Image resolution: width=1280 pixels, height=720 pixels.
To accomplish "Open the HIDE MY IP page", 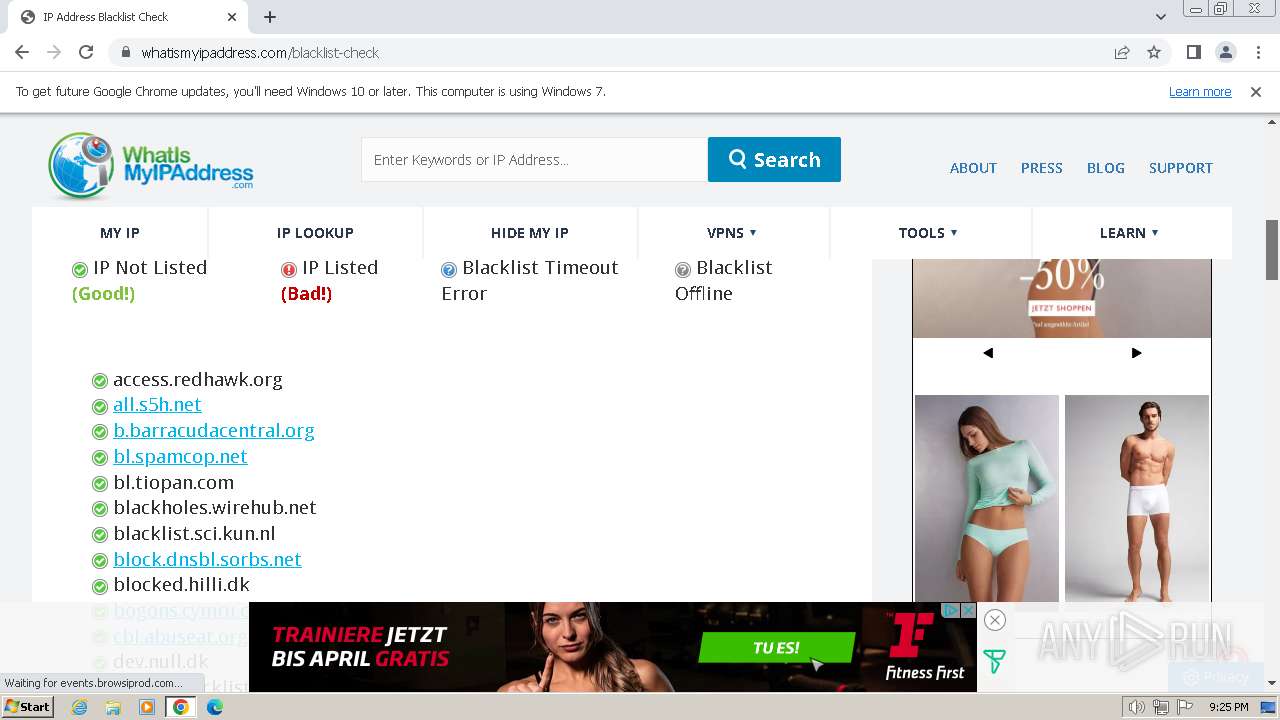I will (529, 233).
